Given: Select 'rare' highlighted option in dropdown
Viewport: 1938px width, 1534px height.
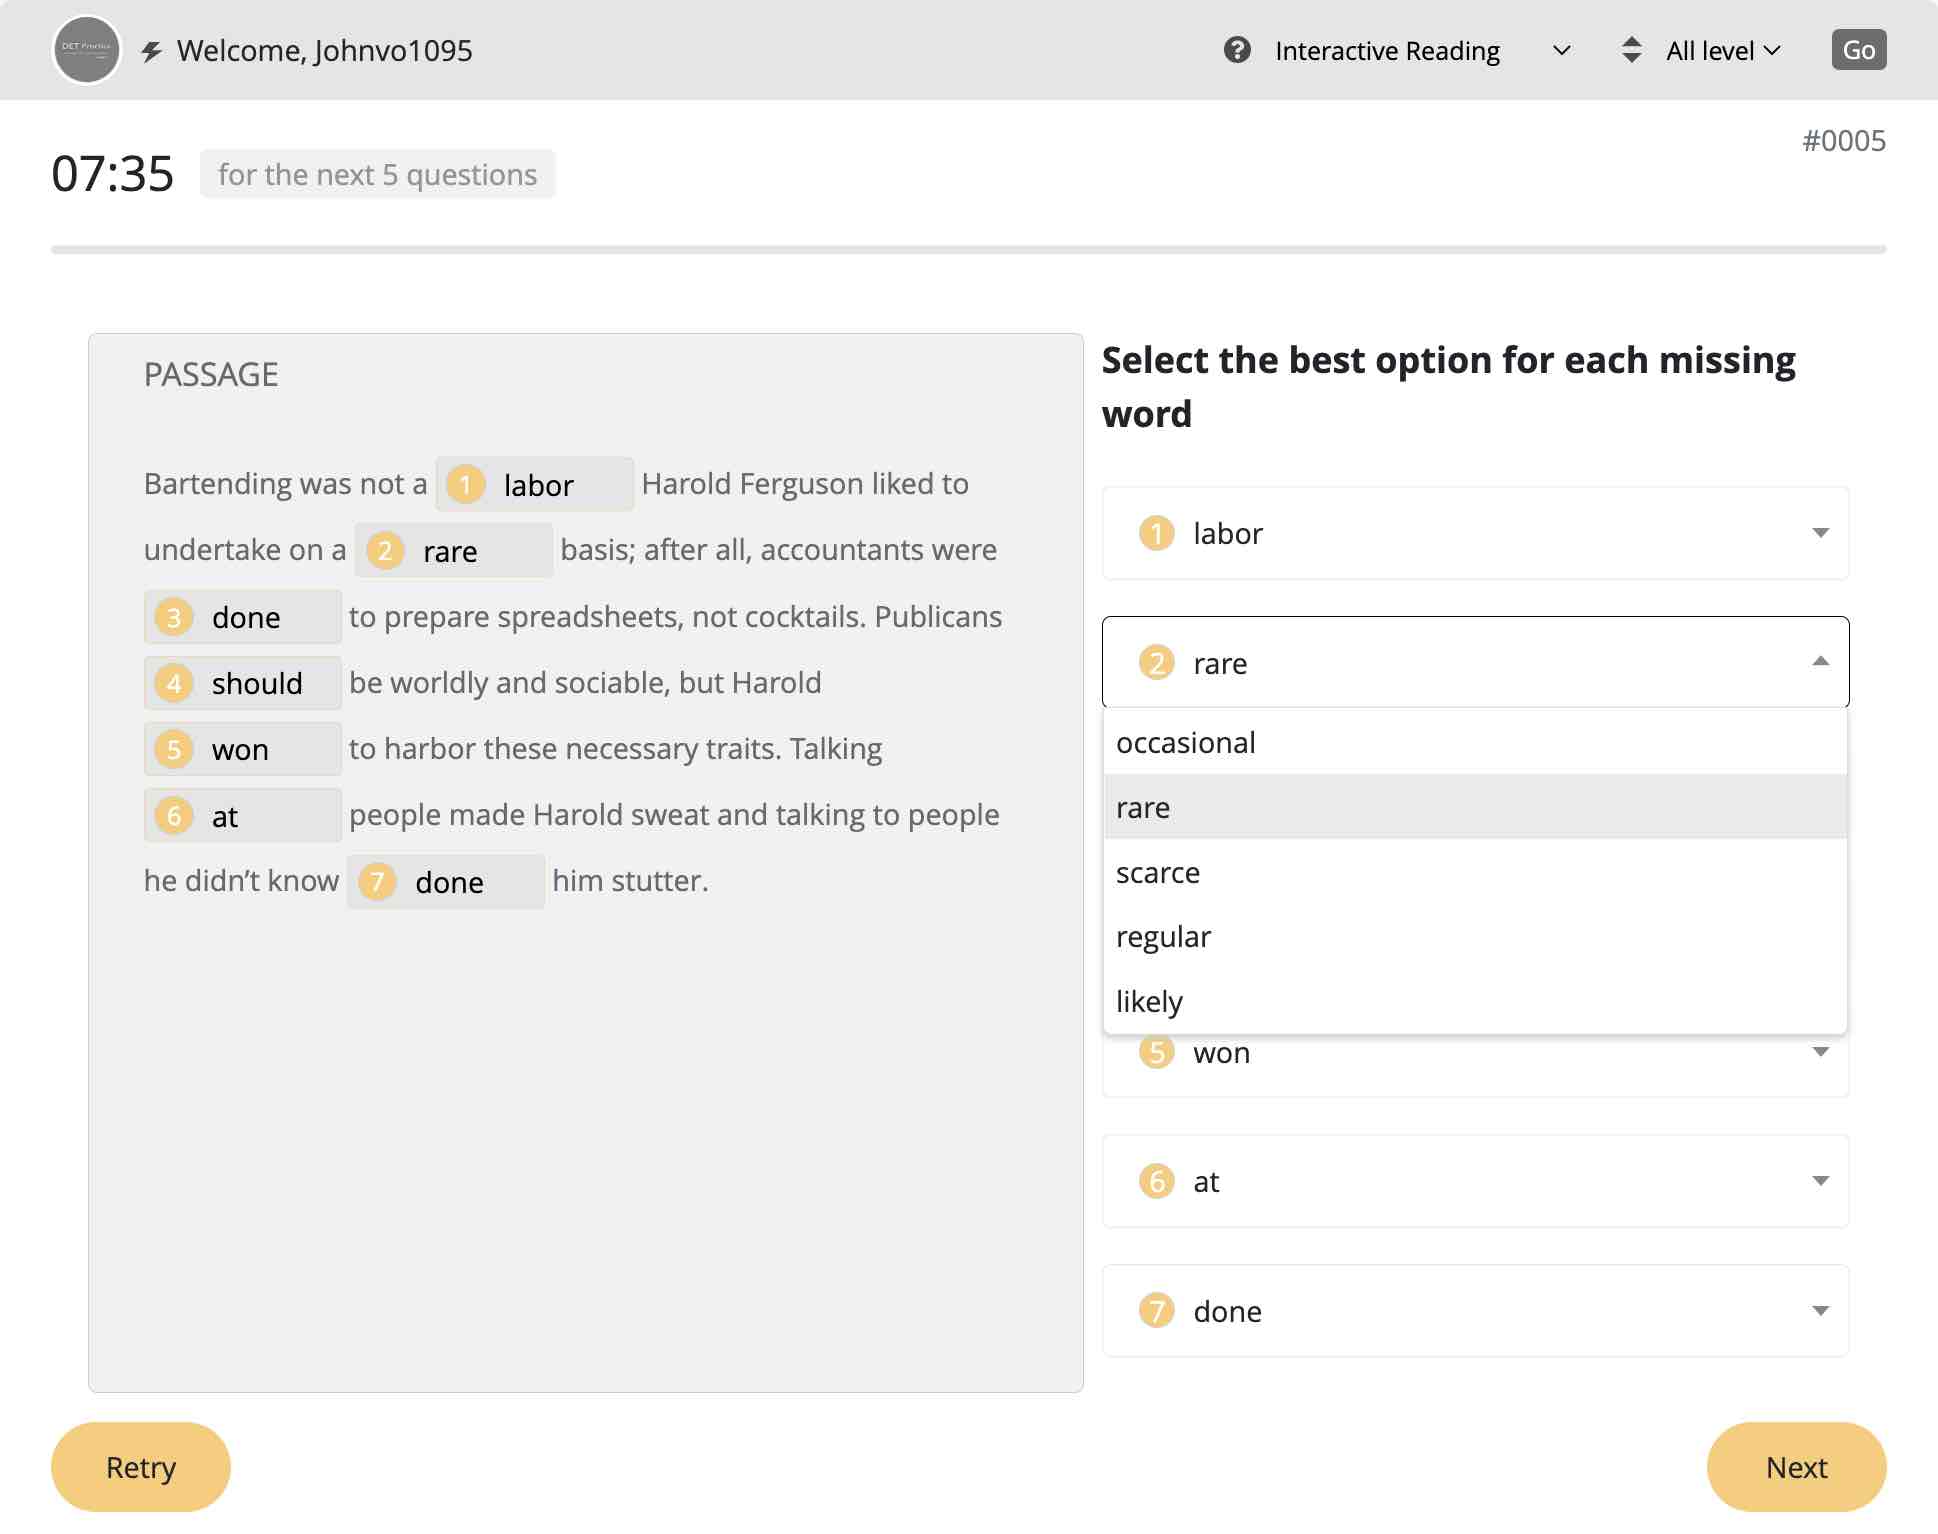Looking at the screenshot, I should [x=1476, y=806].
